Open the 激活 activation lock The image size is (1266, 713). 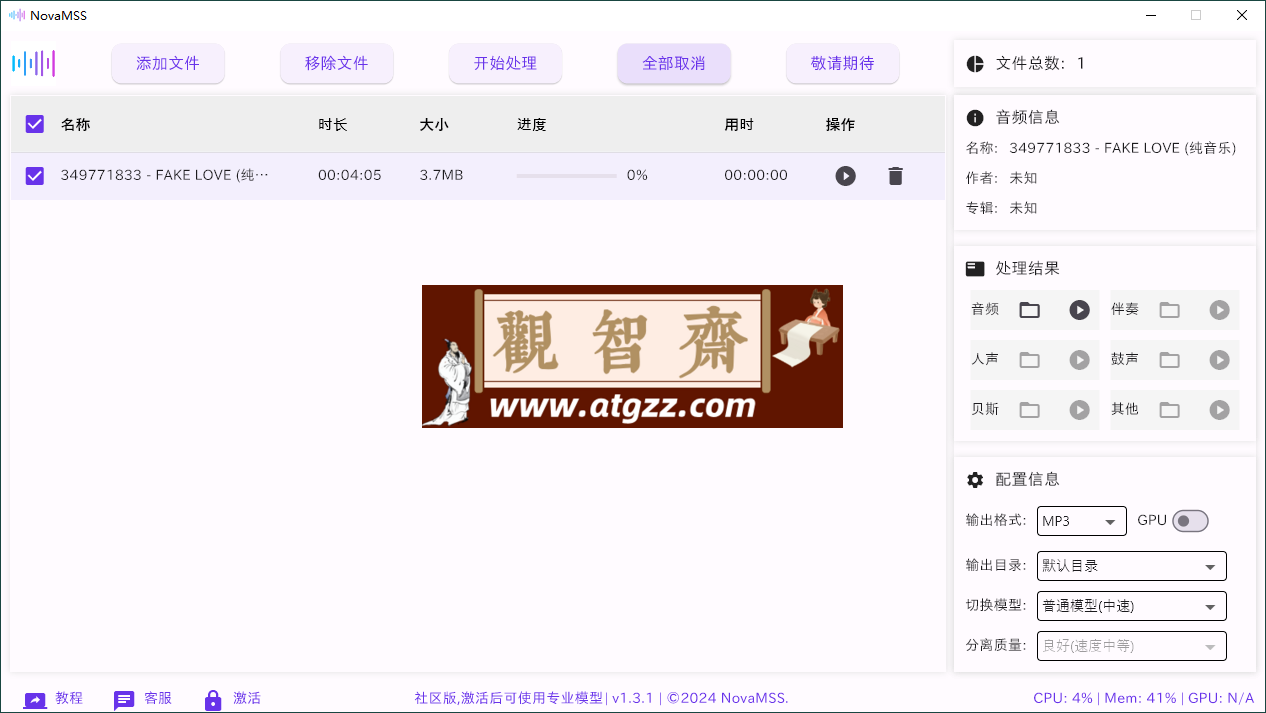click(x=232, y=699)
